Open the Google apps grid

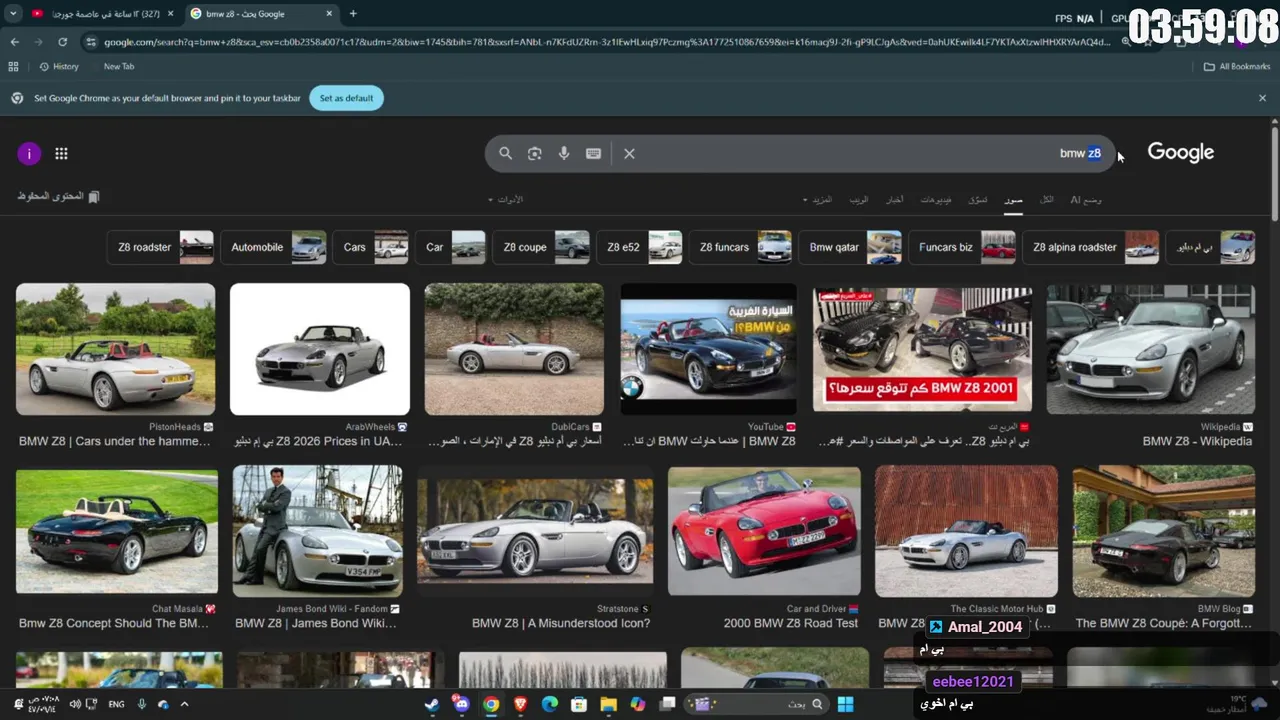(61, 153)
